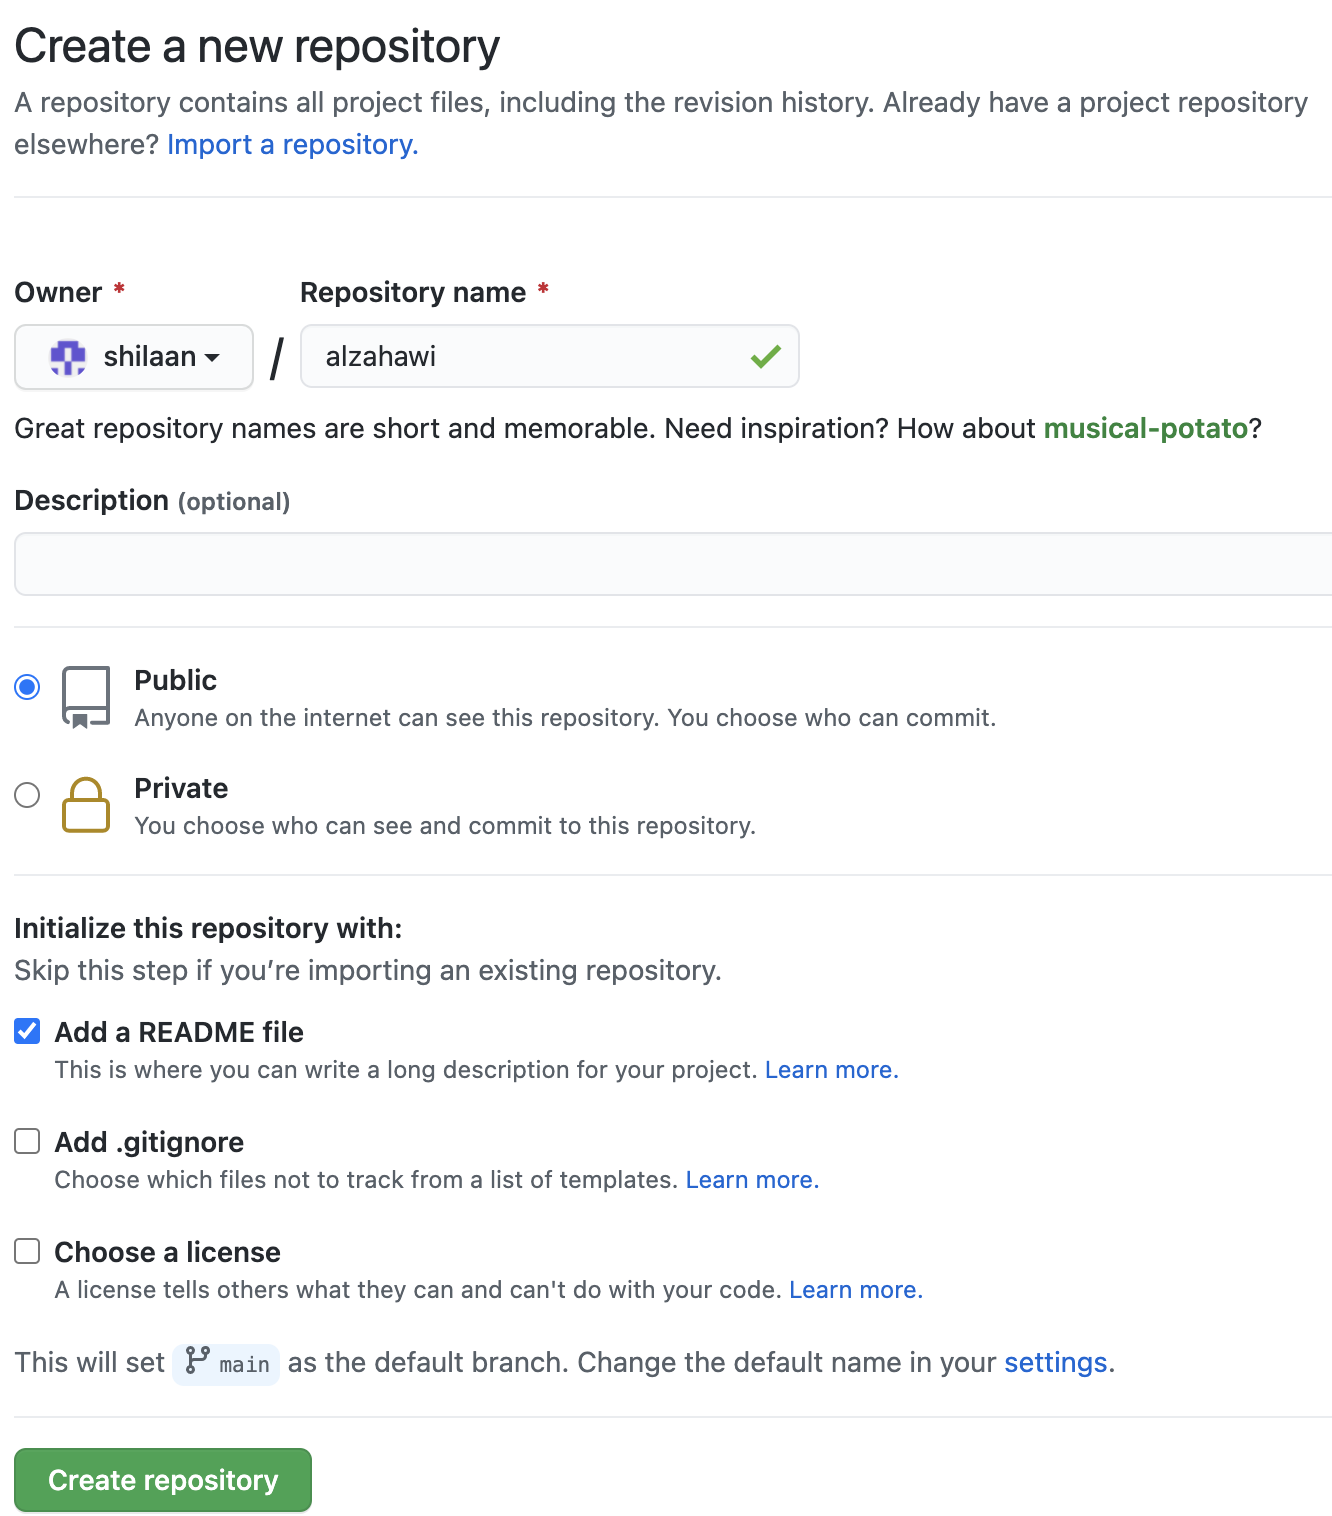Select the Private visibility radio button
This screenshot has height=1516, width=1332.
(x=28, y=795)
